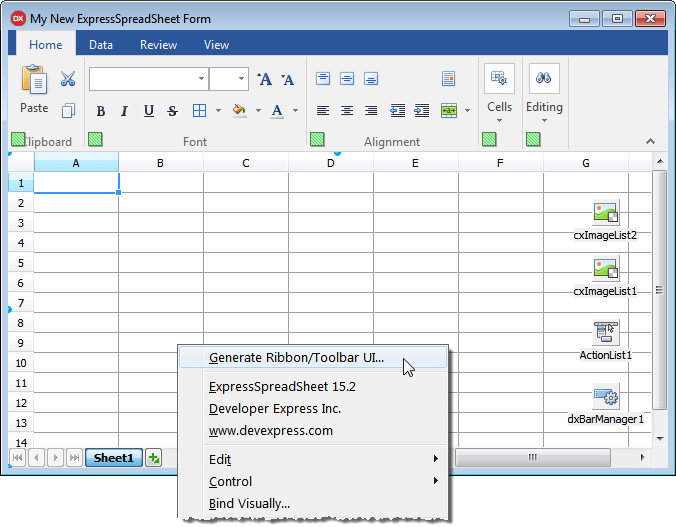Screen dimensions: 676x527
Task: Expand the Editing dropdown
Action: click(x=544, y=118)
